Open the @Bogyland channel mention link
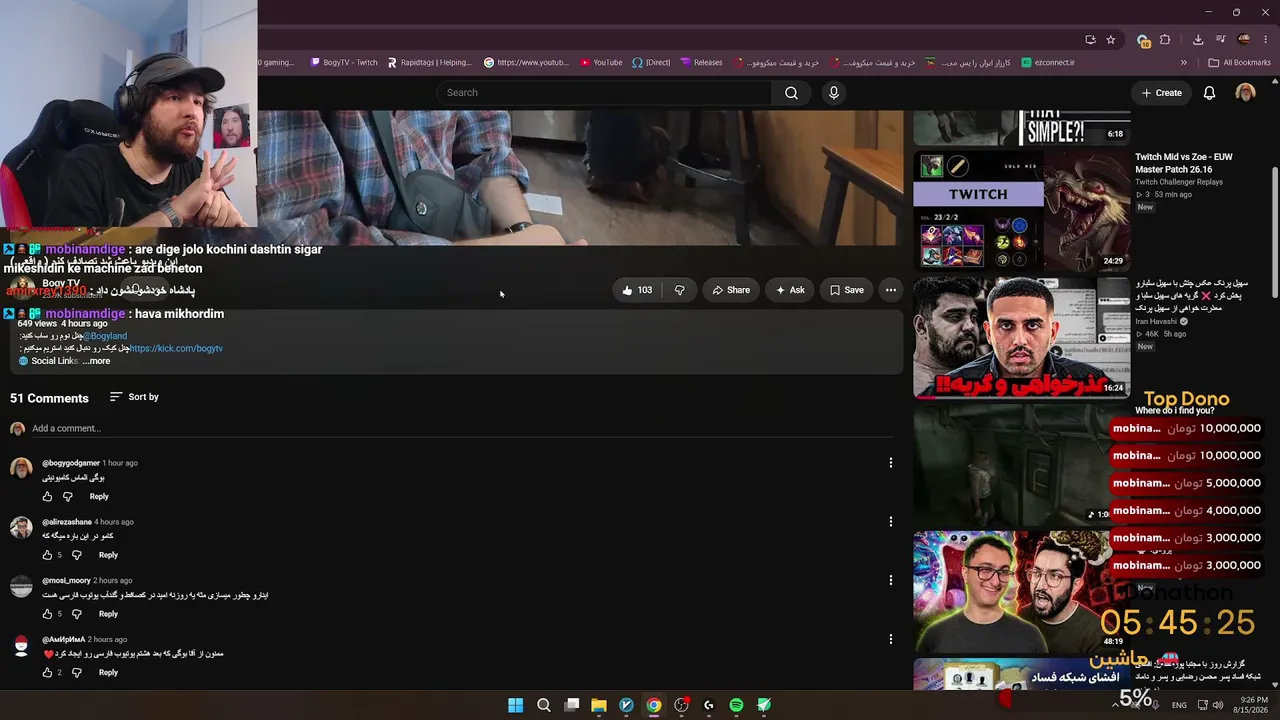Image resolution: width=1280 pixels, height=720 pixels. (105, 336)
